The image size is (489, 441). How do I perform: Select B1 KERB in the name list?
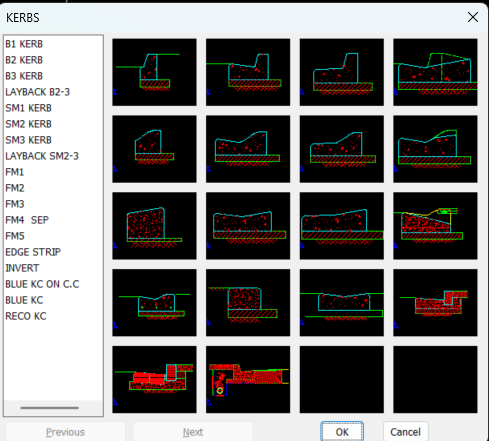[x=24, y=44]
